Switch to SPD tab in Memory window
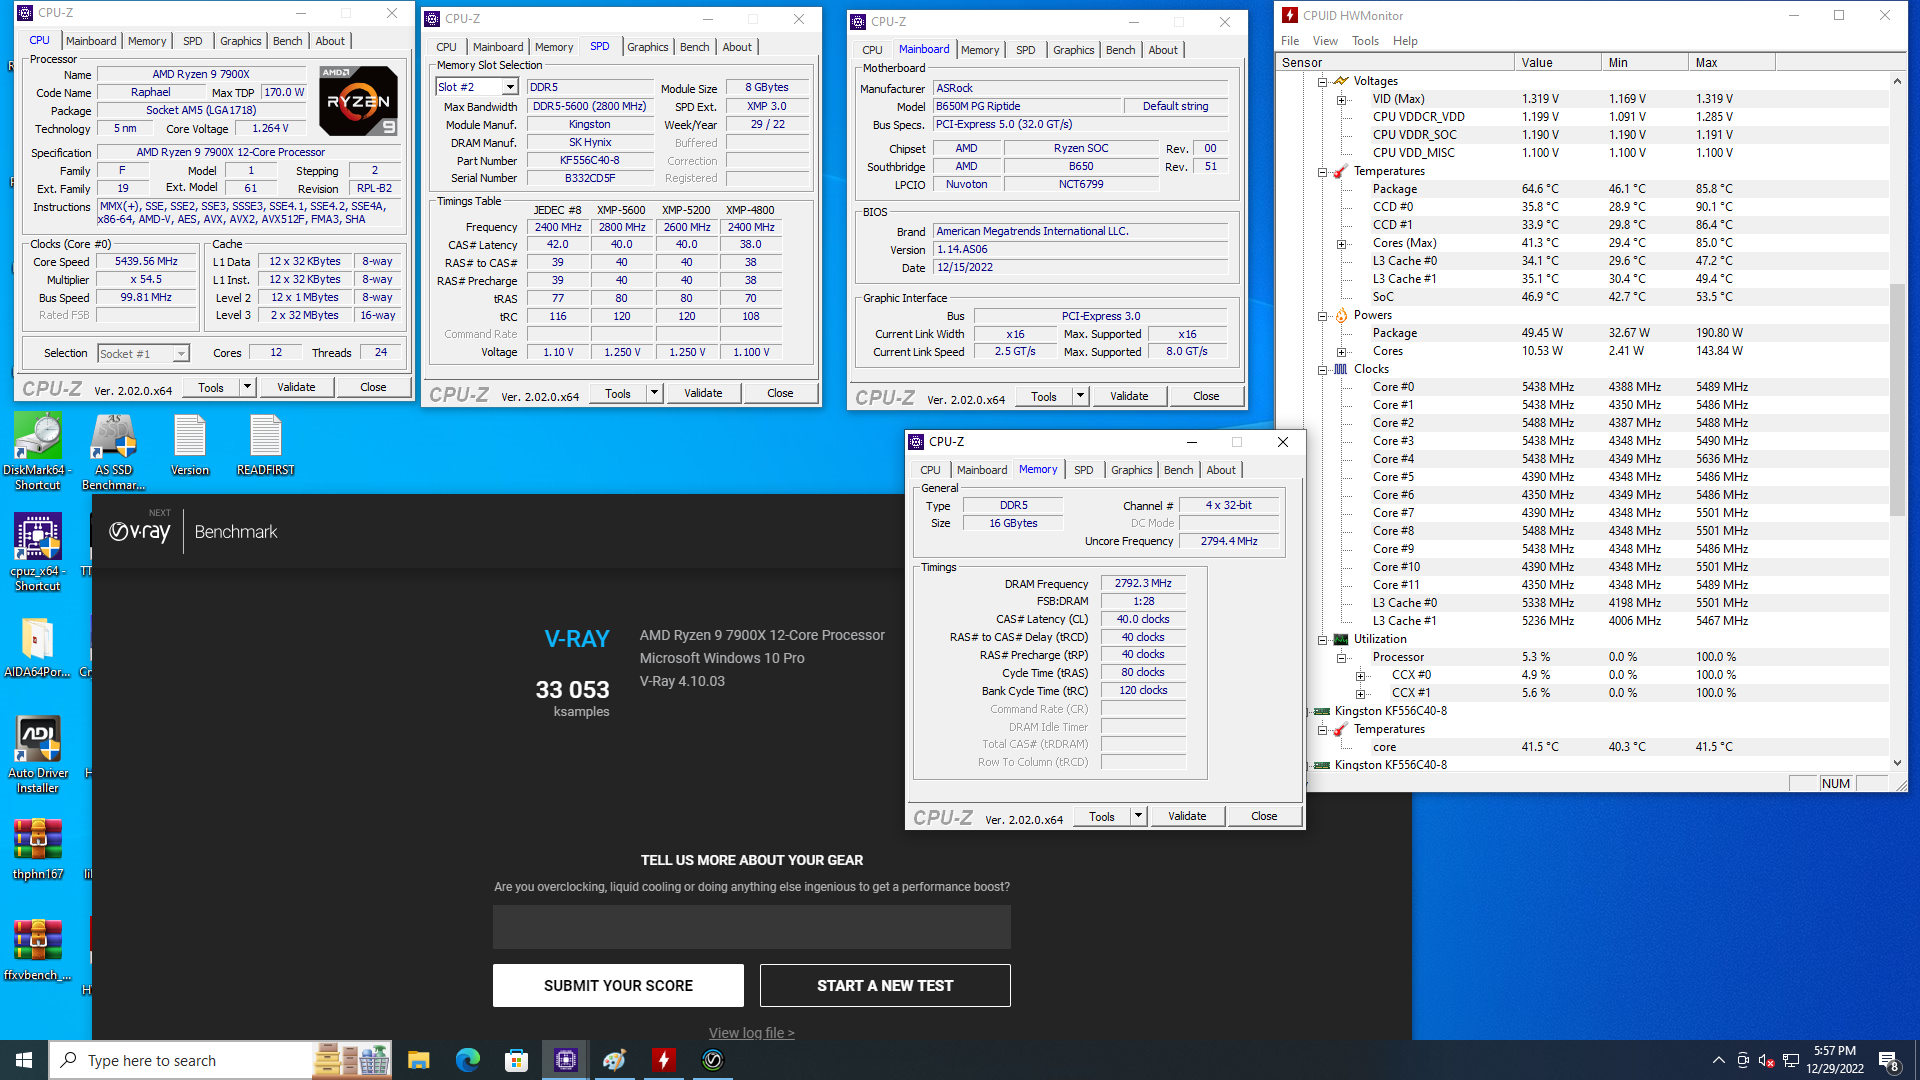1920x1080 pixels. click(1083, 470)
